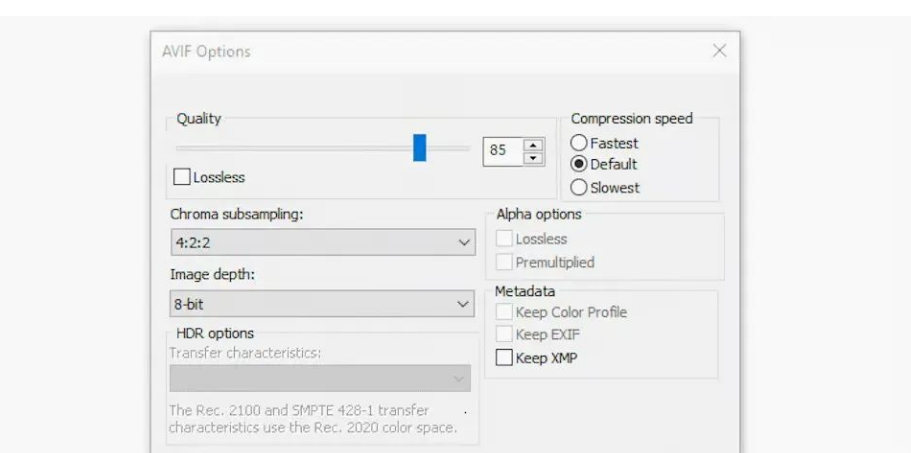911x453 pixels.
Task: Click the Quality value field showing 85
Action: coord(502,151)
